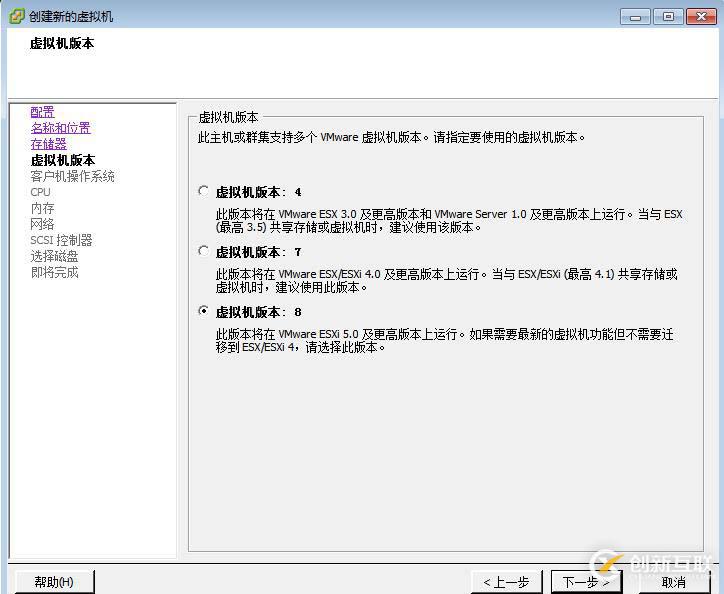Image resolution: width=724 pixels, height=594 pixels.
Task: Click the vSphere icon in title bar
Action: pyautogui.click(x=17, y=17)
